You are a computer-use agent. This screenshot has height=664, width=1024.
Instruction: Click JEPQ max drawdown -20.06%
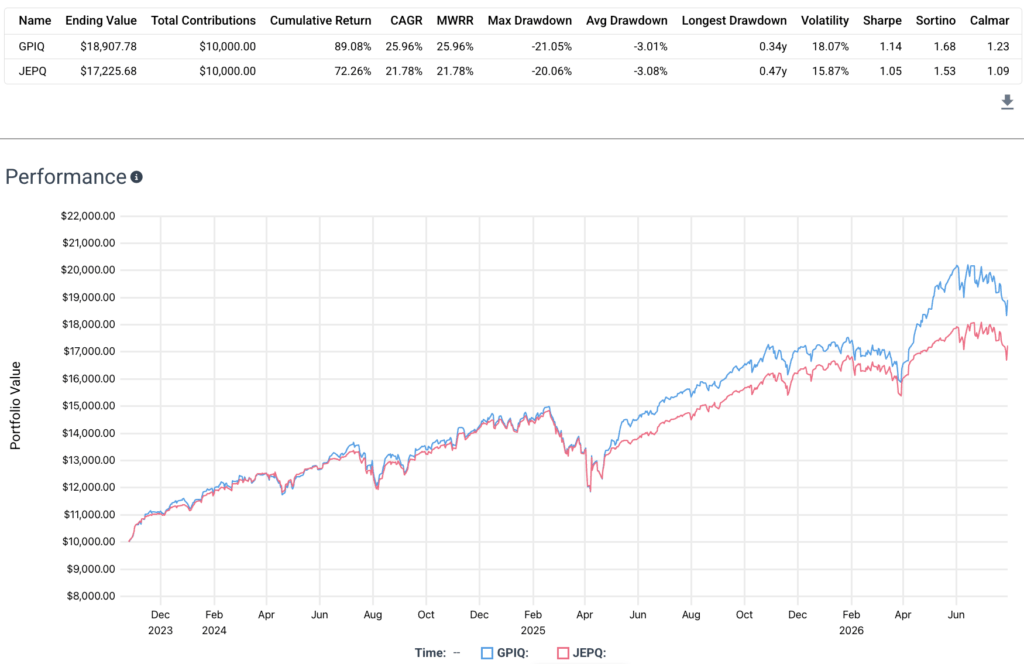[x=551, y=71]
